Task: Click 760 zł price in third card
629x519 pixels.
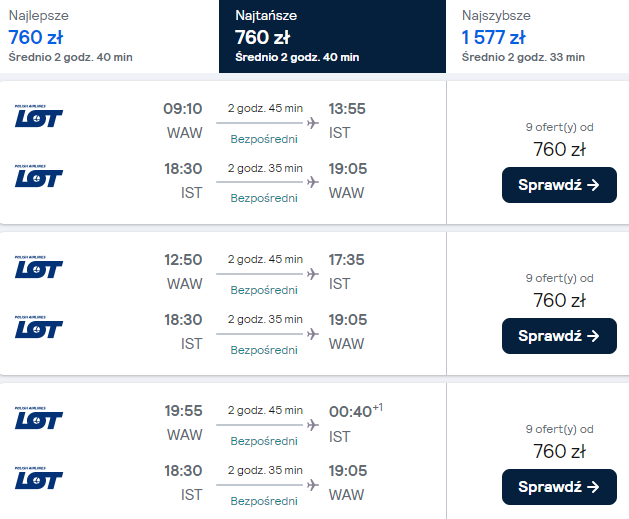Action: pyautogui.click(x=559, y=450)
